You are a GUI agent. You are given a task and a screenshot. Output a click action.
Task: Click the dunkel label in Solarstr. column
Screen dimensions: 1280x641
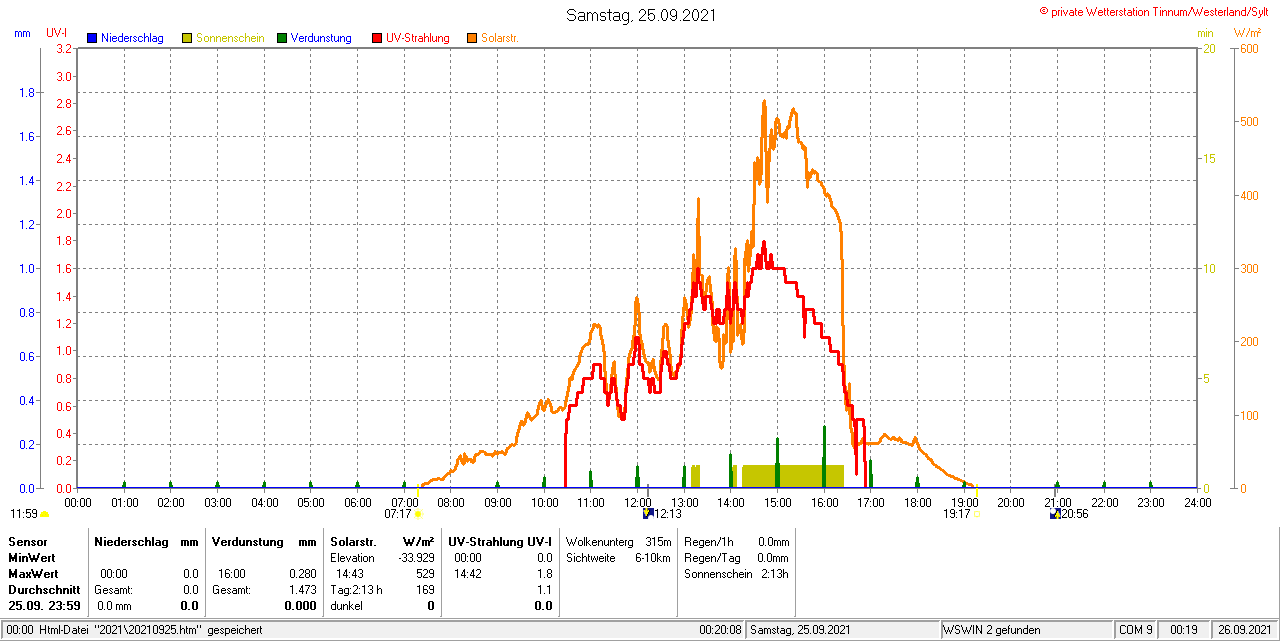346,606
